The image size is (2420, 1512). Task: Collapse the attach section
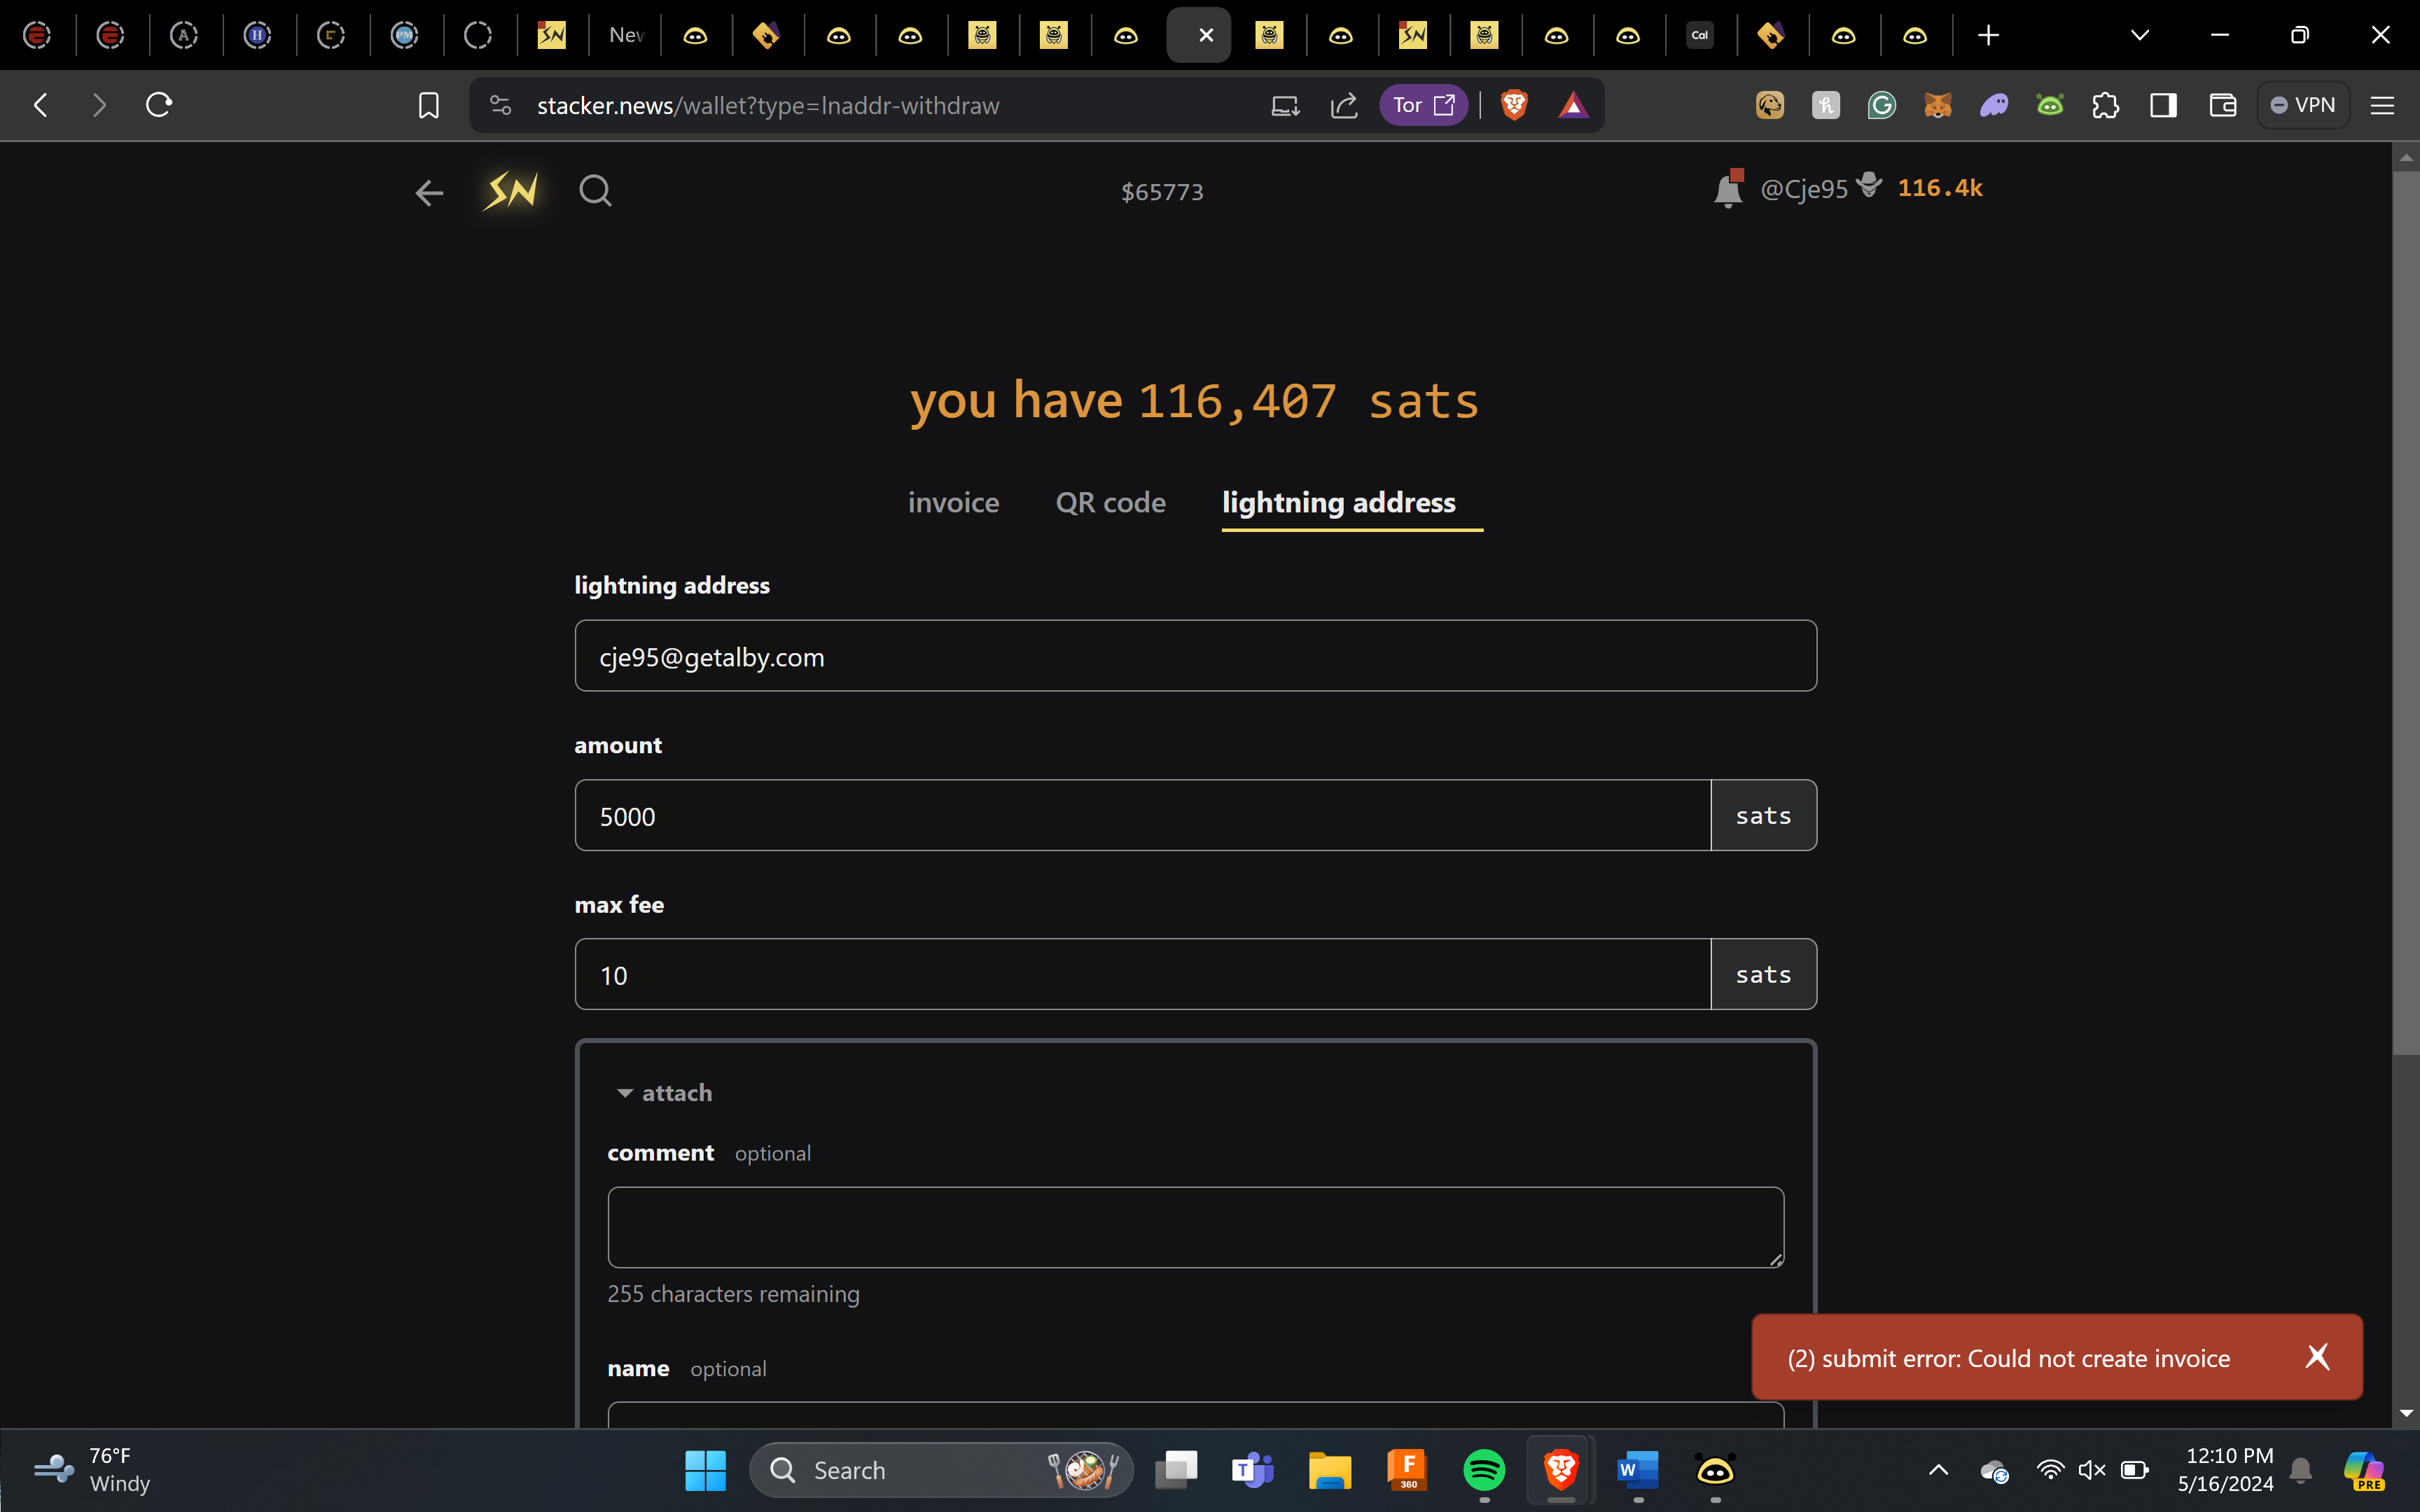tap(664, 1093)
